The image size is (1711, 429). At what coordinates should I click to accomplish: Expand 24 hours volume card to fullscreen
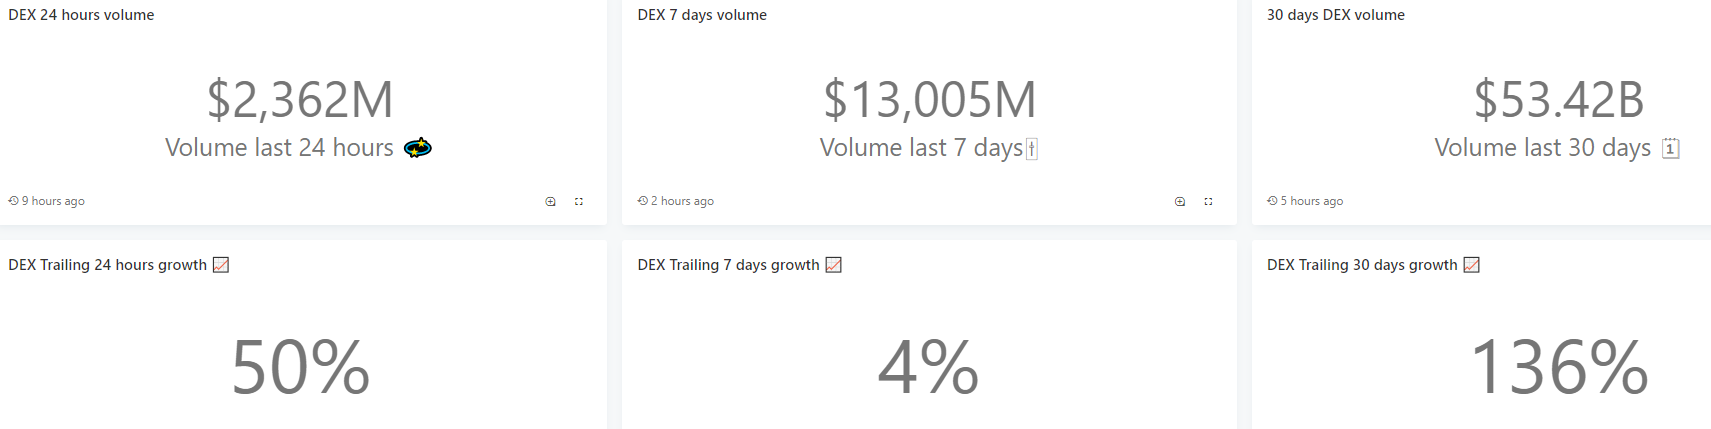coord(579,202)
